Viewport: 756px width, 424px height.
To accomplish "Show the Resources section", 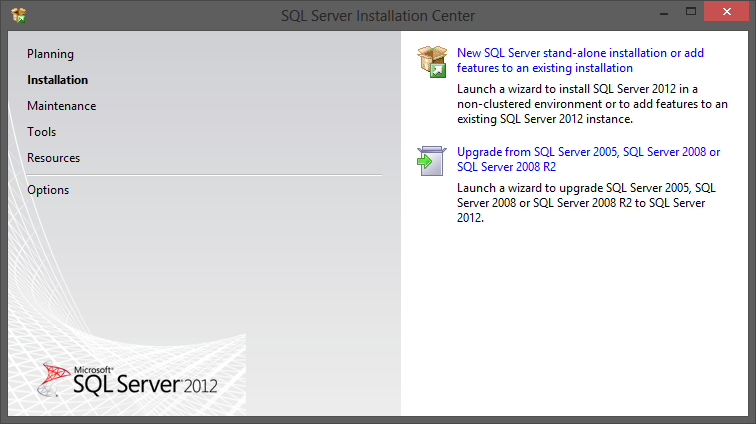I will click(54, 158).
